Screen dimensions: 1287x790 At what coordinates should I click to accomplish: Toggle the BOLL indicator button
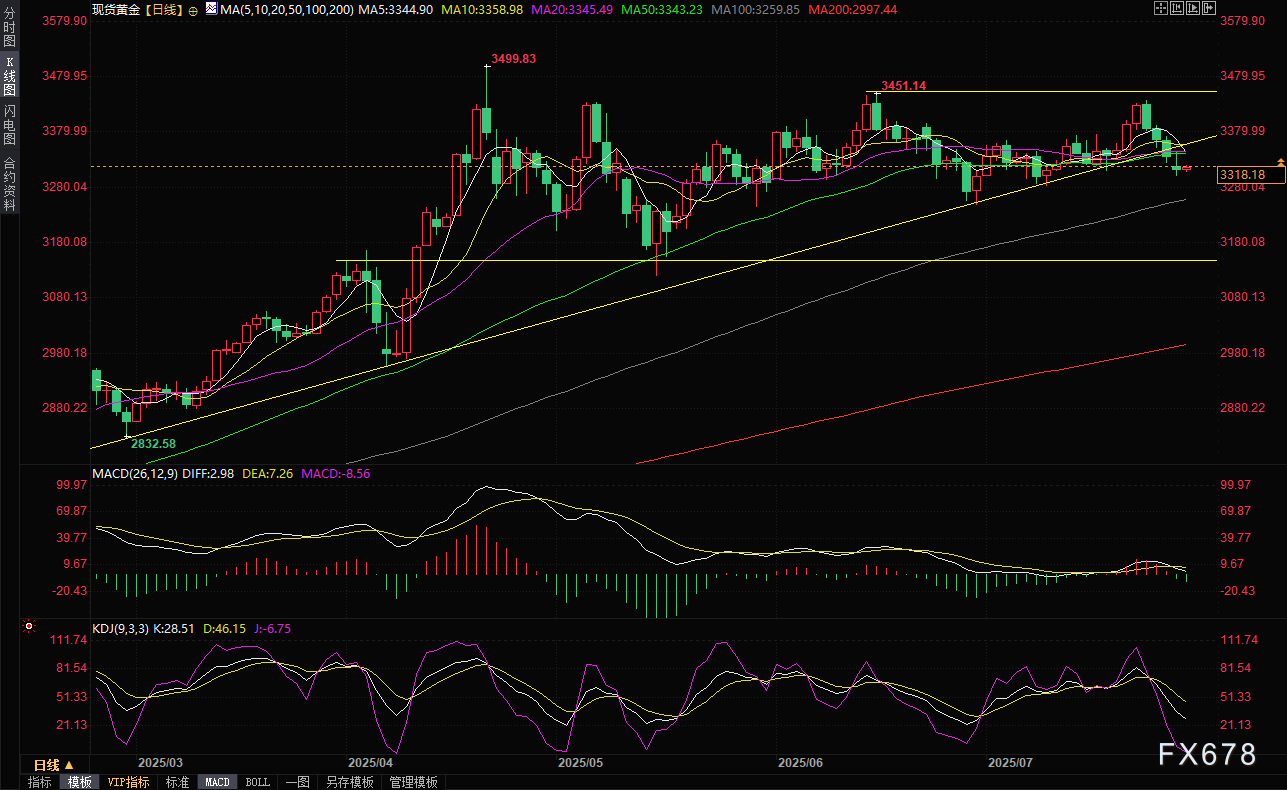coord(257,782)
